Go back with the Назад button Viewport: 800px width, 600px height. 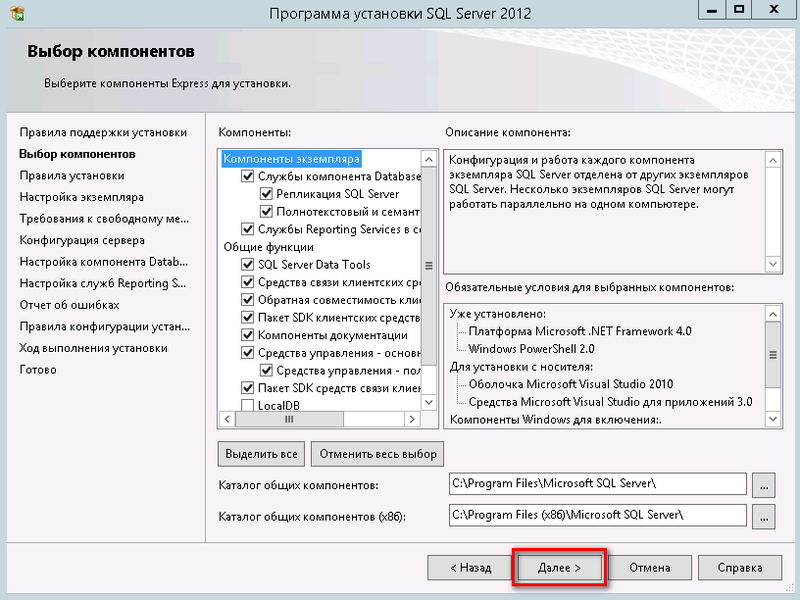470,568
